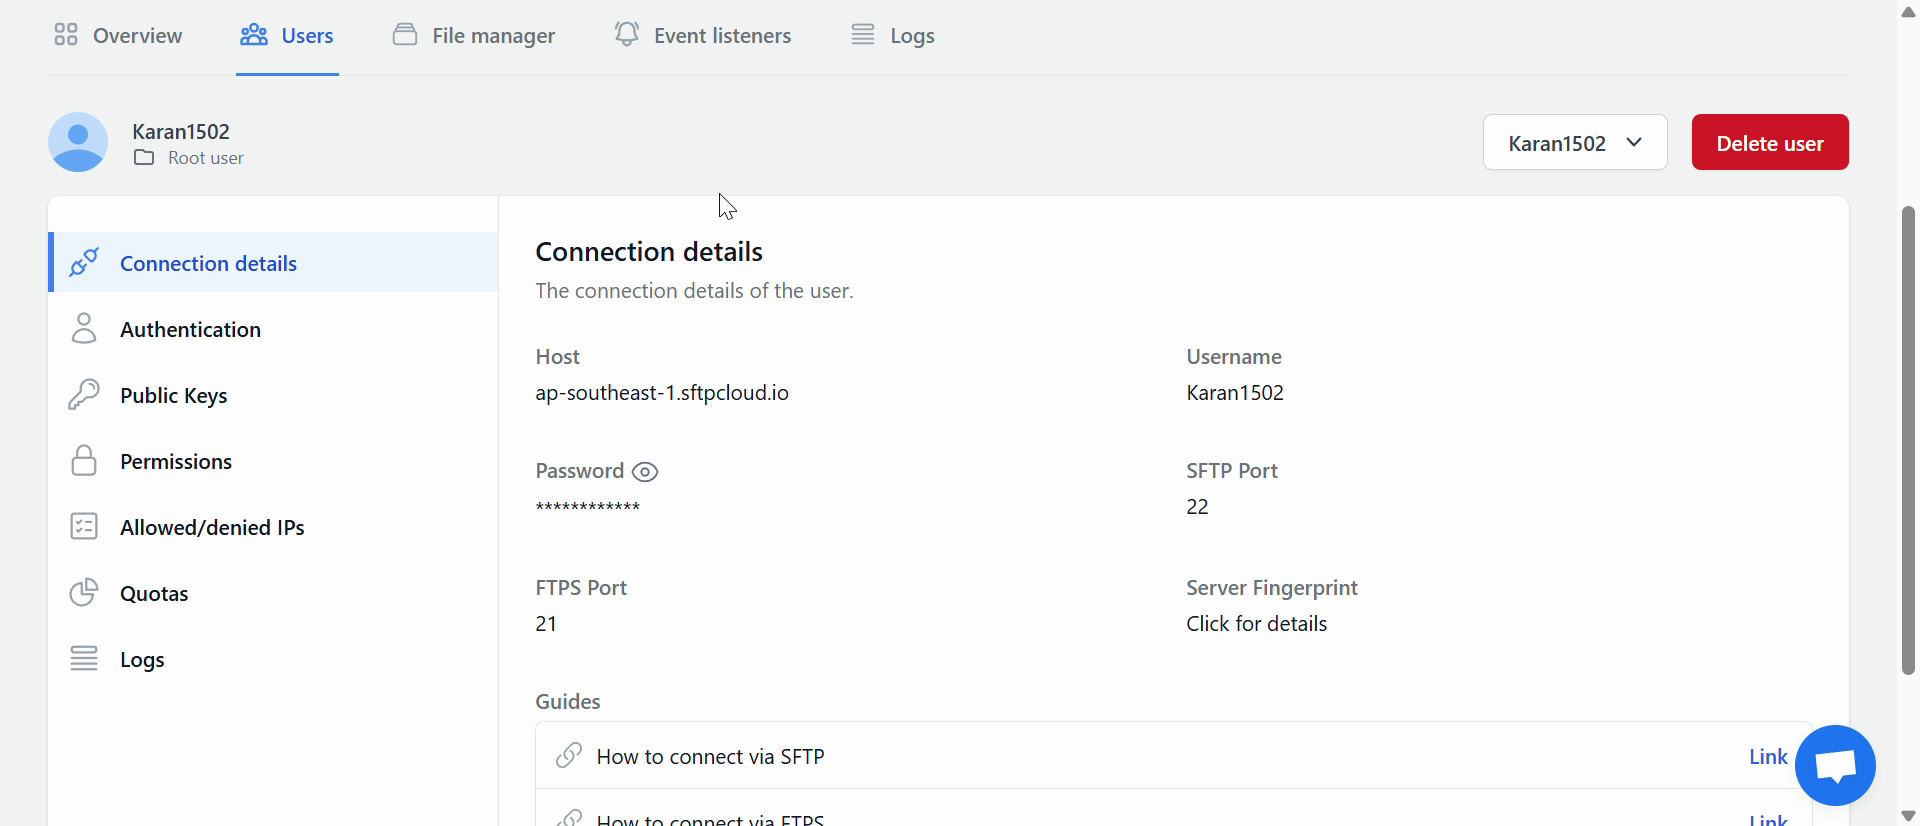The image size is (1920, 826).
Task: Click the Karan1502 user avatar
Action: pos(78,142)
